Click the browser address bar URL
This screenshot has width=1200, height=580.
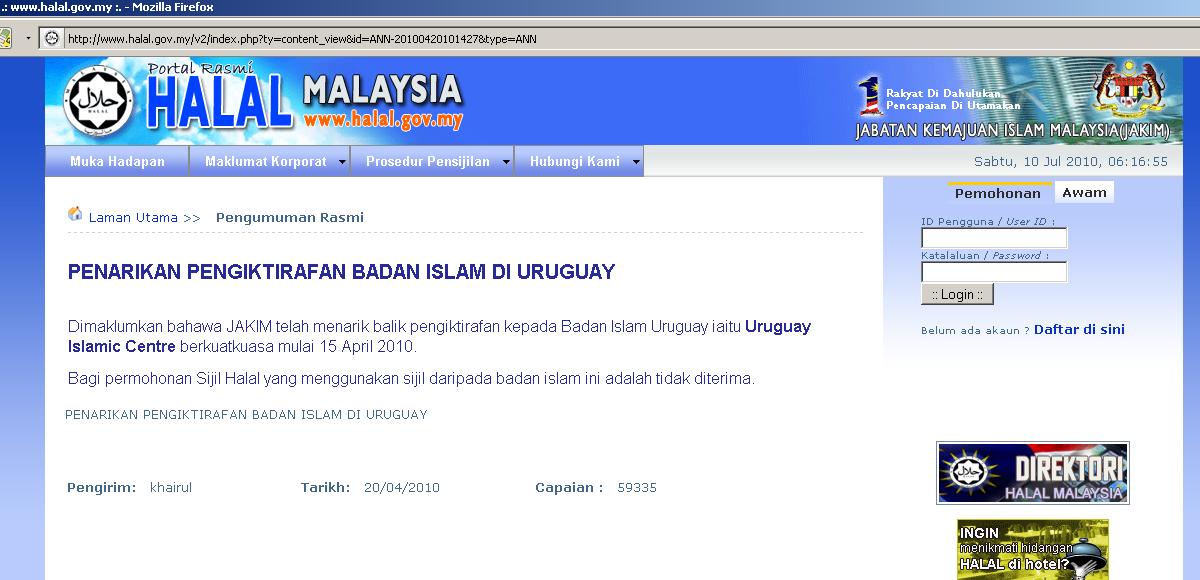pyautogui.click(x=302, y=39)
